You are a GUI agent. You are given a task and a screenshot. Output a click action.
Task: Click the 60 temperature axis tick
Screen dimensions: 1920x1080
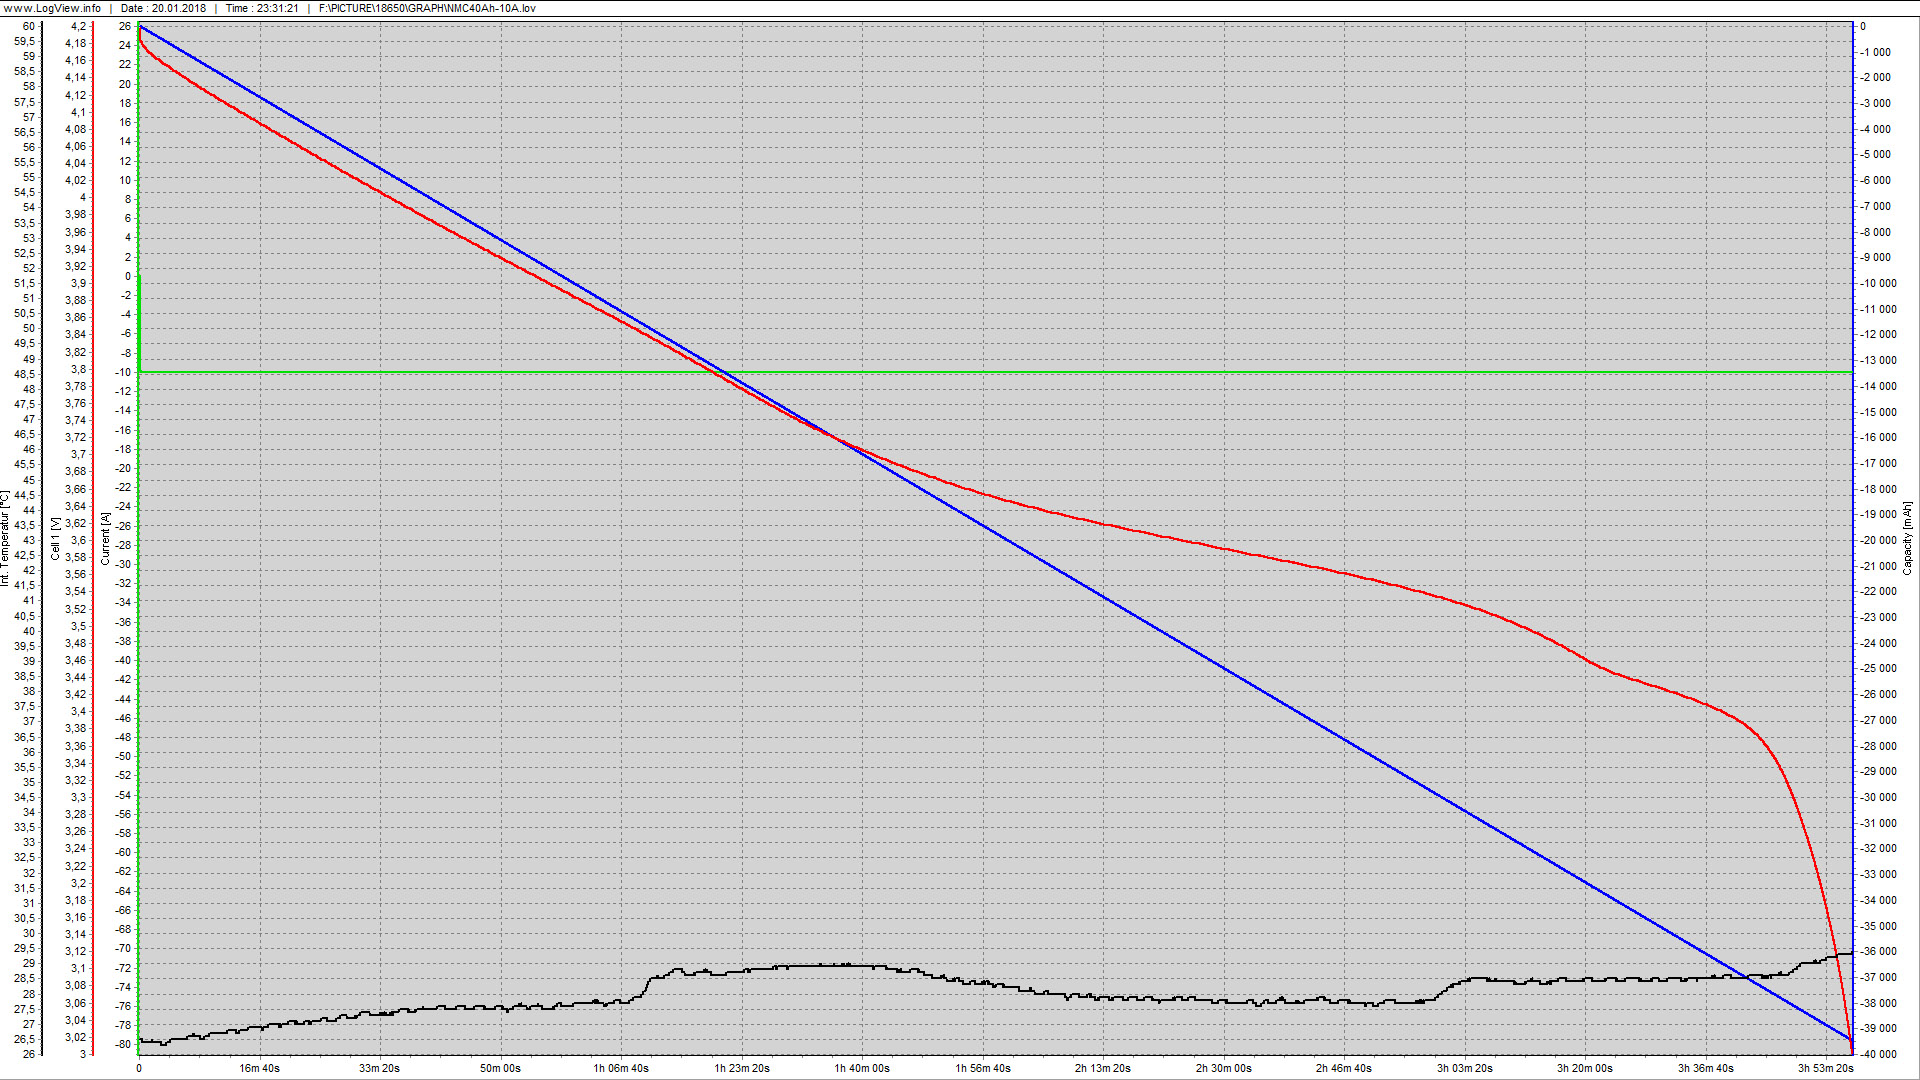coord(29,26)
